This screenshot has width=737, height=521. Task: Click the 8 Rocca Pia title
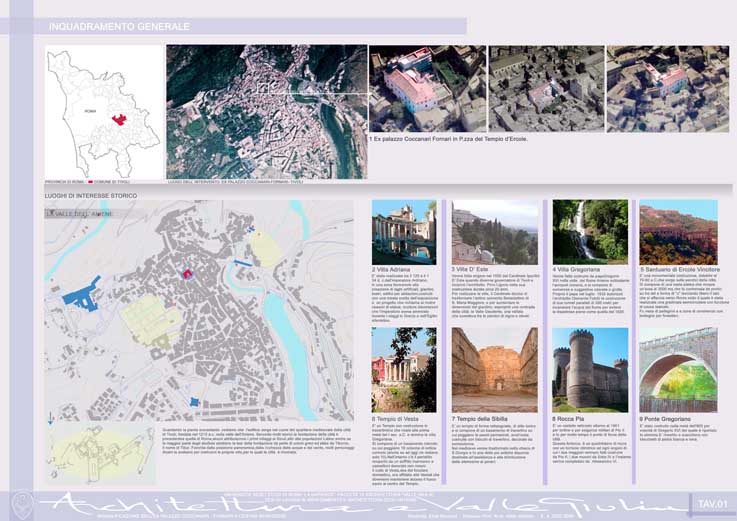pyautogui.click(x=569, y=418)
